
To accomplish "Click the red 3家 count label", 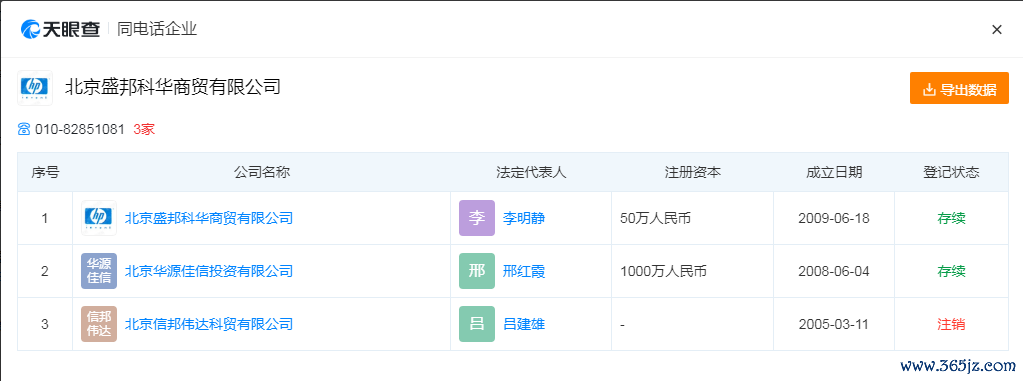I will (x=144, y=129).
